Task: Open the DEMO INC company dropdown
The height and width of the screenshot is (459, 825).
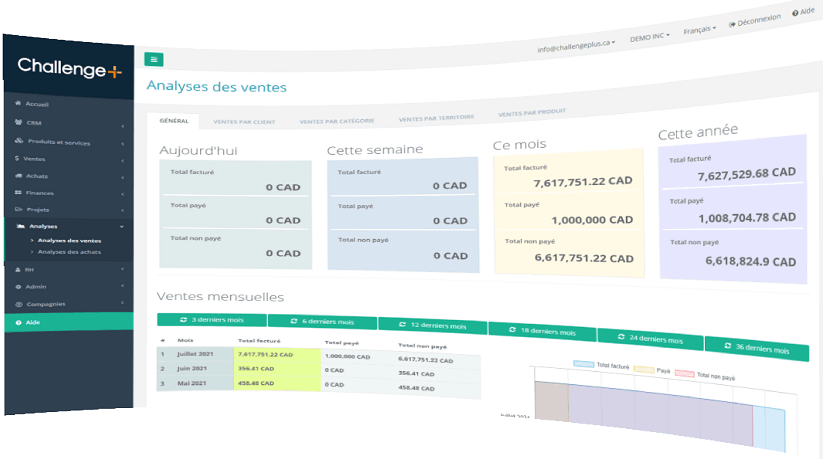Action: 651,37
